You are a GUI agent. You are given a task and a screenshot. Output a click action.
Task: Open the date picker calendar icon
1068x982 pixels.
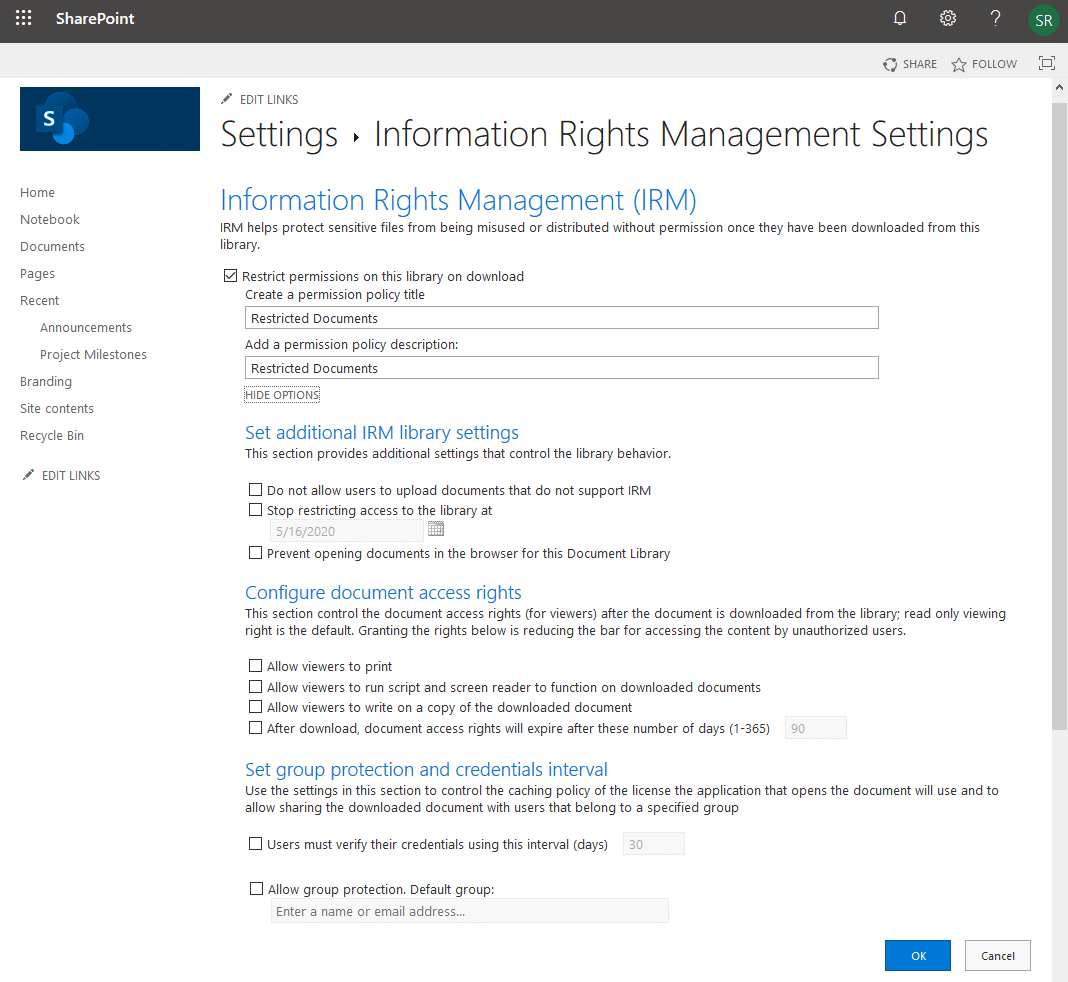435,528
